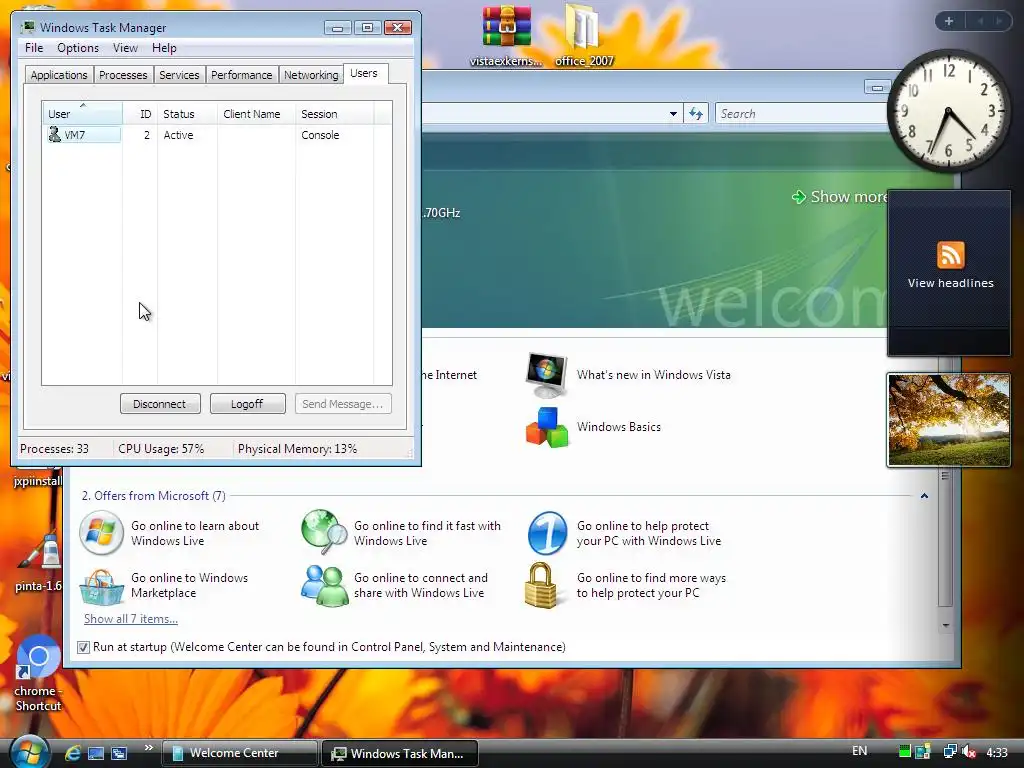Click the Show Desktop Quick Launch icon
The image size is (1024, 768).
(x=96, y=753)
